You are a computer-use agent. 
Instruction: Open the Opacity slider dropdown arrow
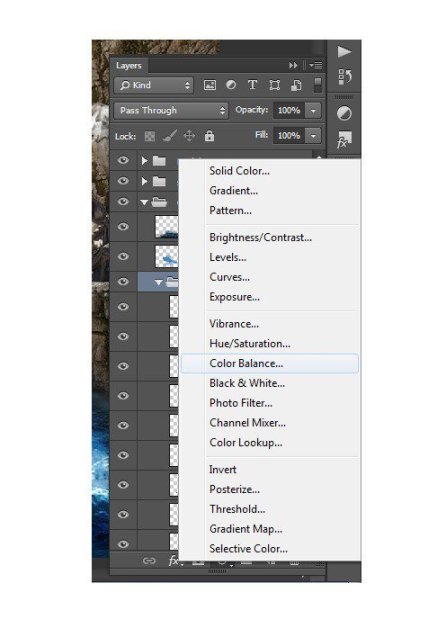point(313,110)
